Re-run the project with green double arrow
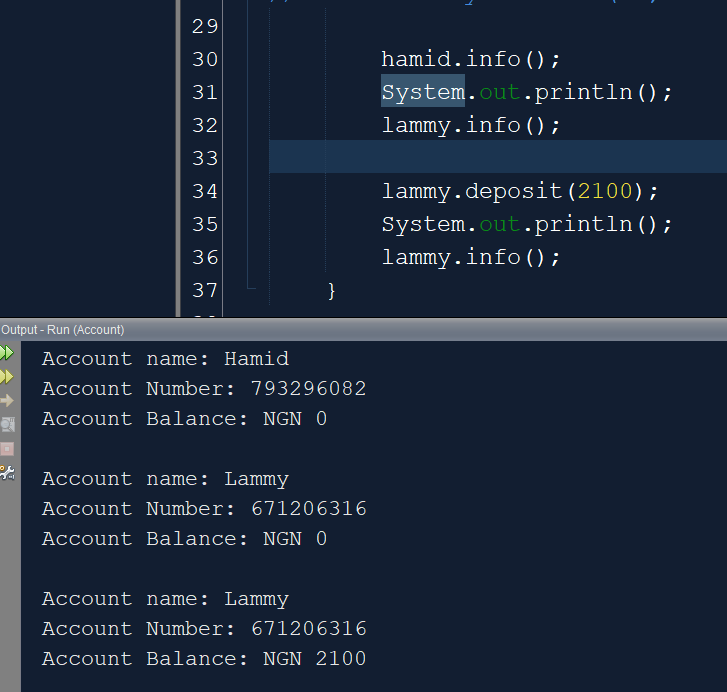The height and width of the screenshot is (692, 727). click(x=7, y=353)
